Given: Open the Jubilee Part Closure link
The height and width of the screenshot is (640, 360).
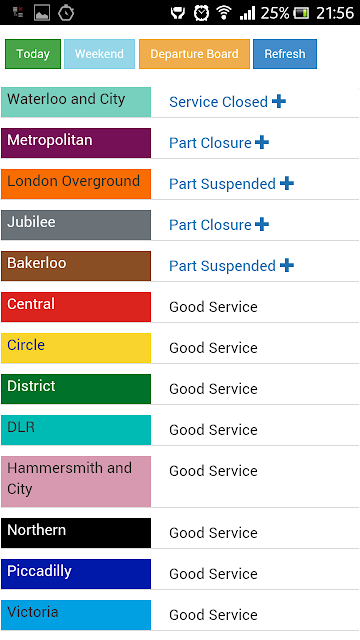Looking at the screenshot, I should 210,225.
